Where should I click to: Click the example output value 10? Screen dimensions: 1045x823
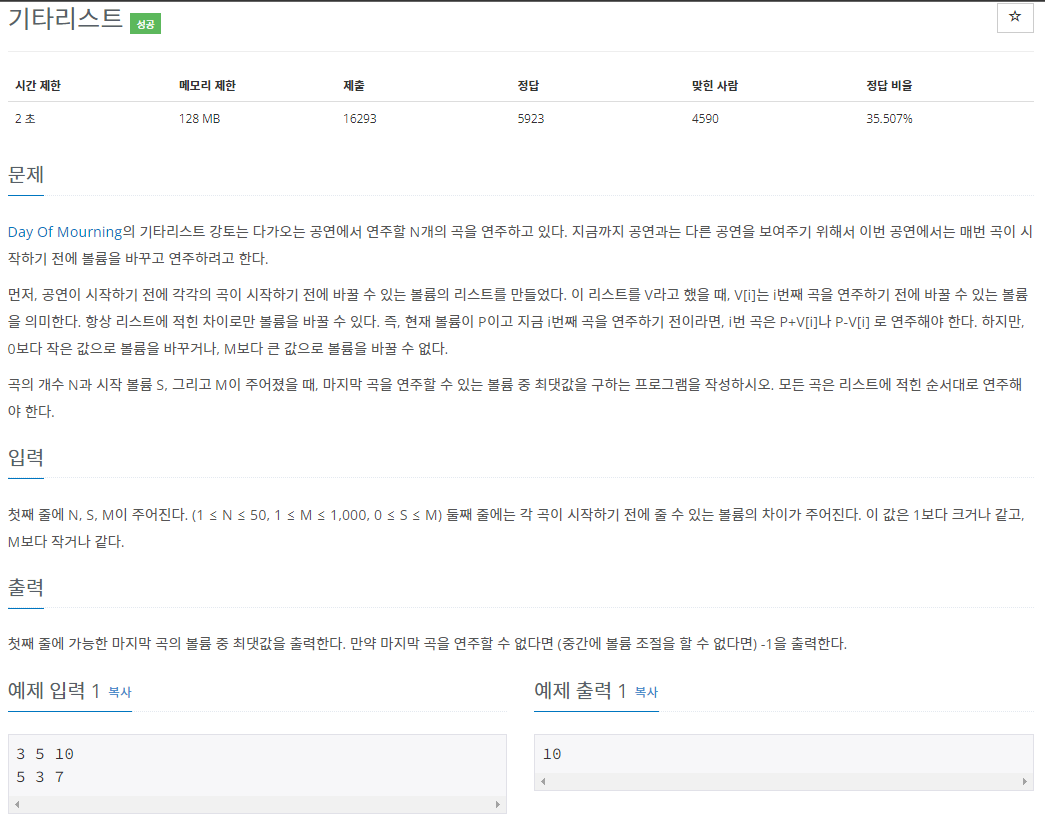coord(552,754)
